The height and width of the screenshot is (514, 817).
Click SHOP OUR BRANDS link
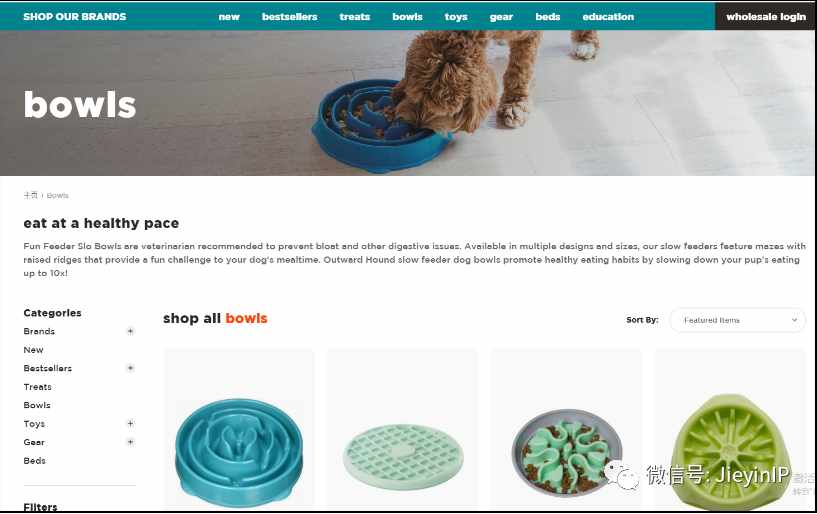pyautogui.click(x=75, y=17)
